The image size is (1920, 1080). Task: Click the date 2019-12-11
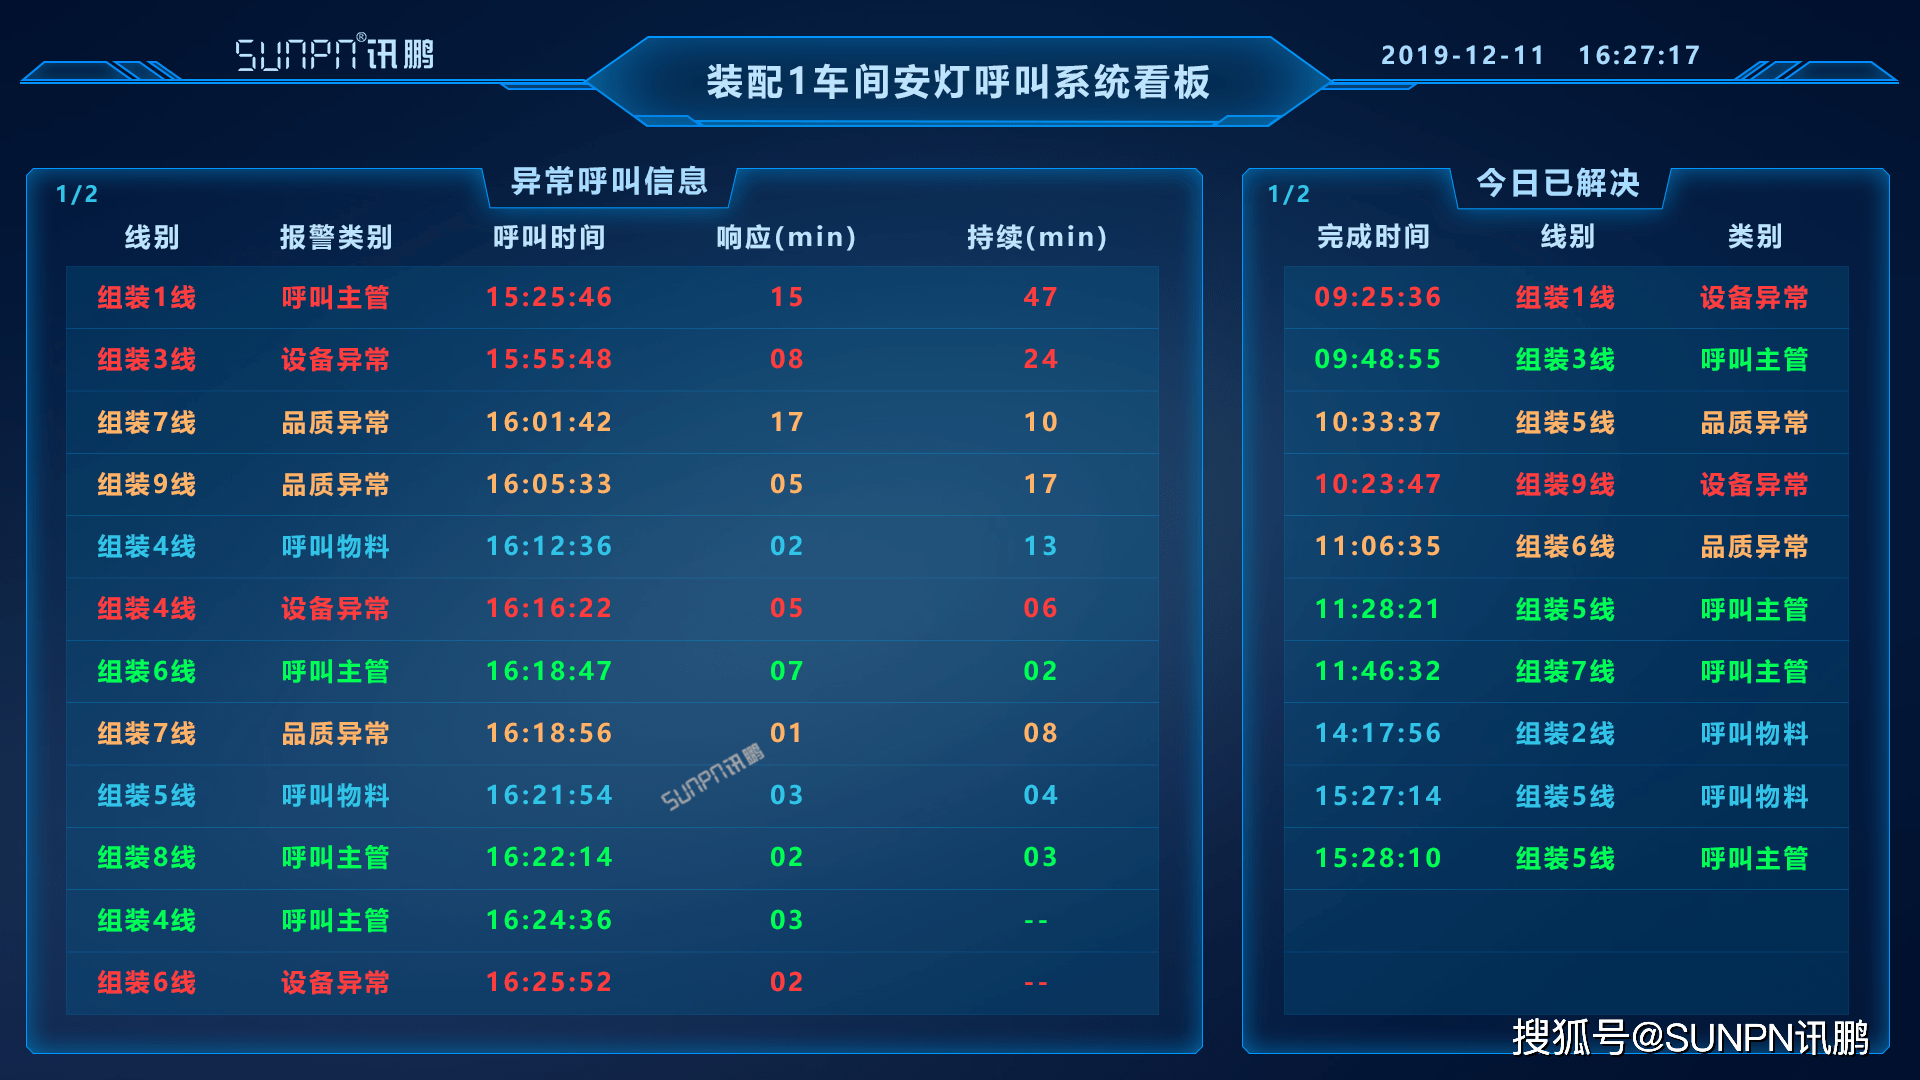tap(1463, 55)
